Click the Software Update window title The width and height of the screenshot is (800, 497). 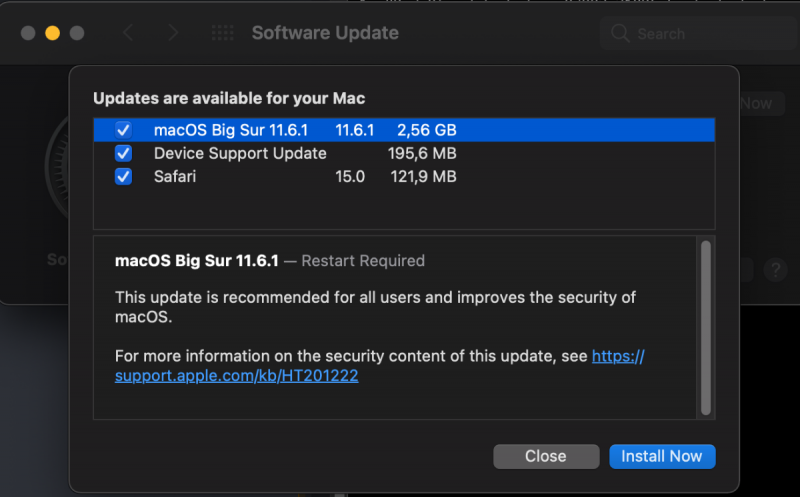click(325, 33)
